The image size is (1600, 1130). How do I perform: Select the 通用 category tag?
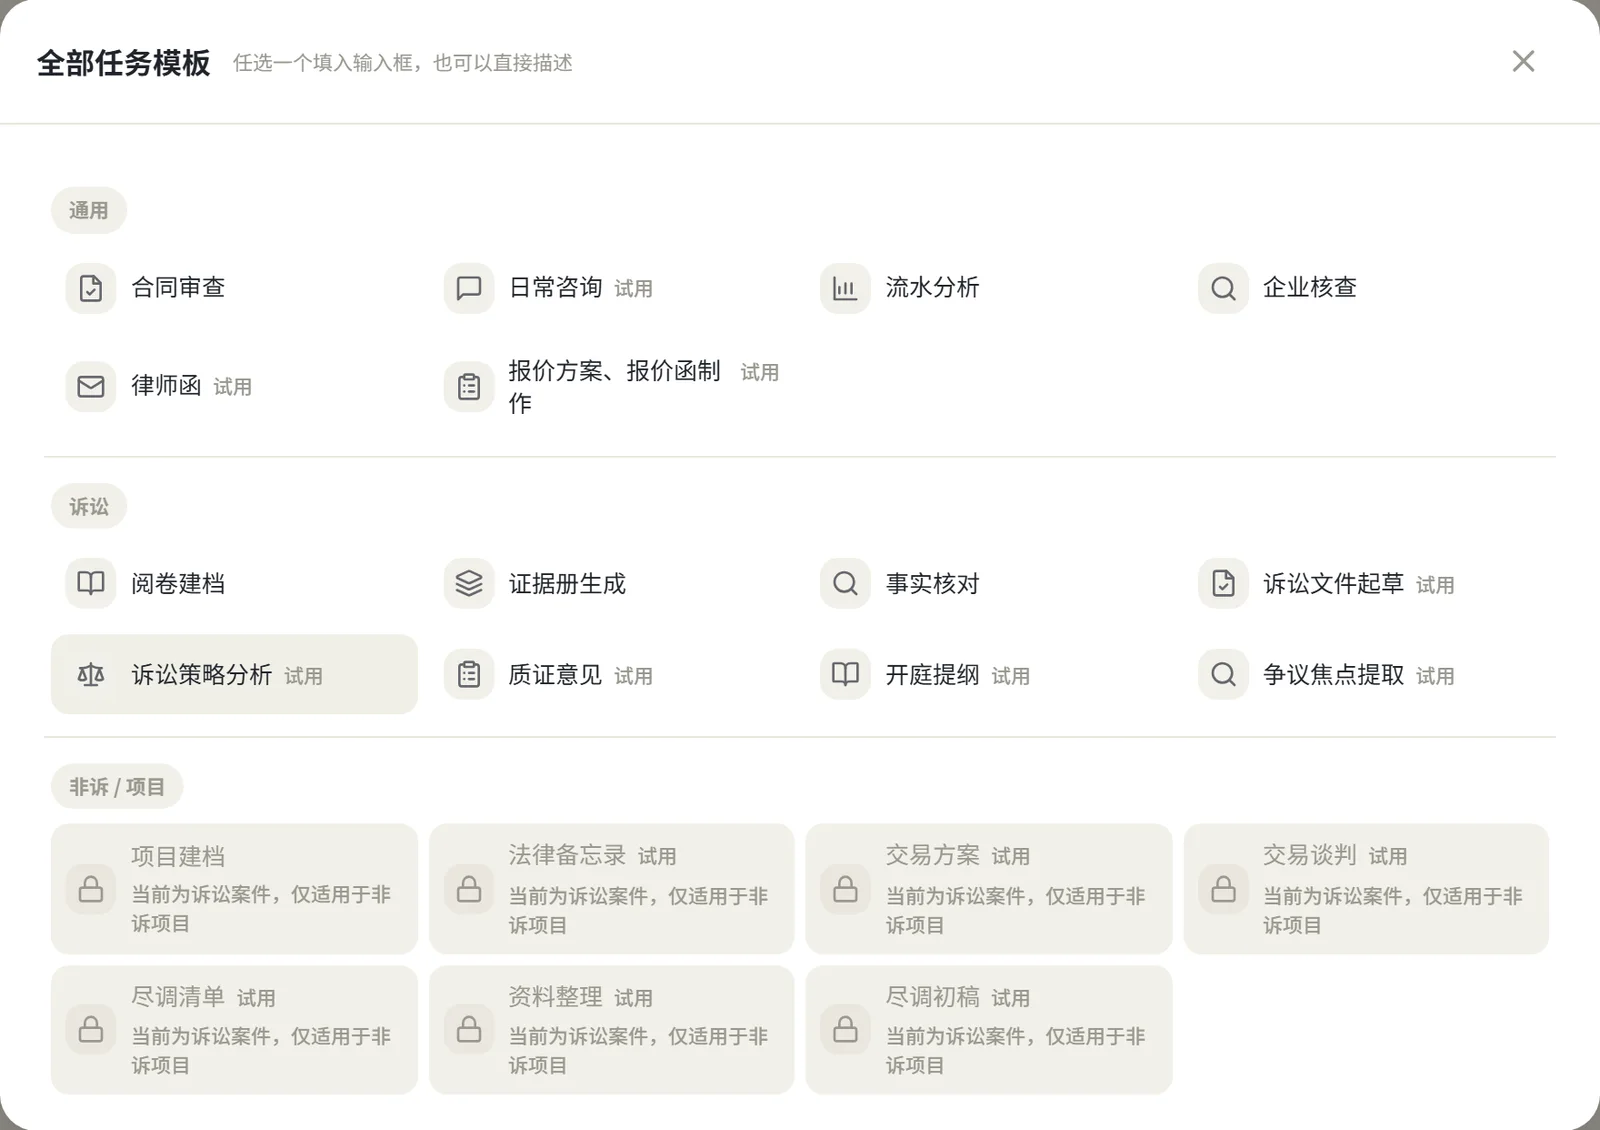[x=89, y=210]
